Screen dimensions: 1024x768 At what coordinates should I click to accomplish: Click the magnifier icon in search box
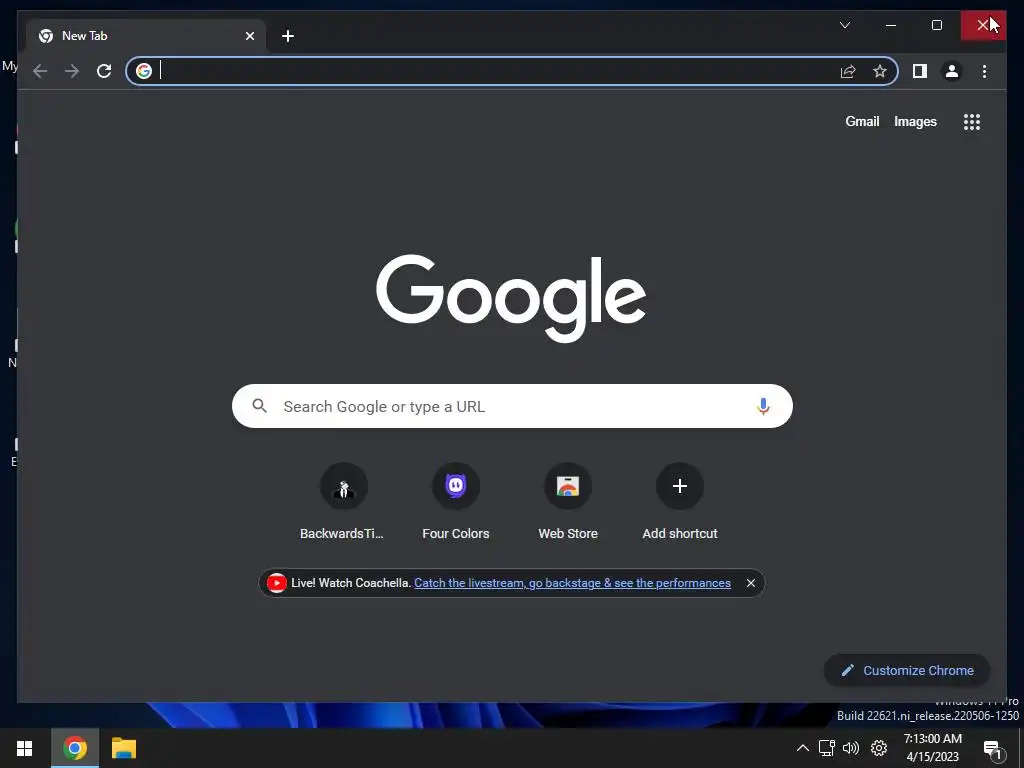260,406
